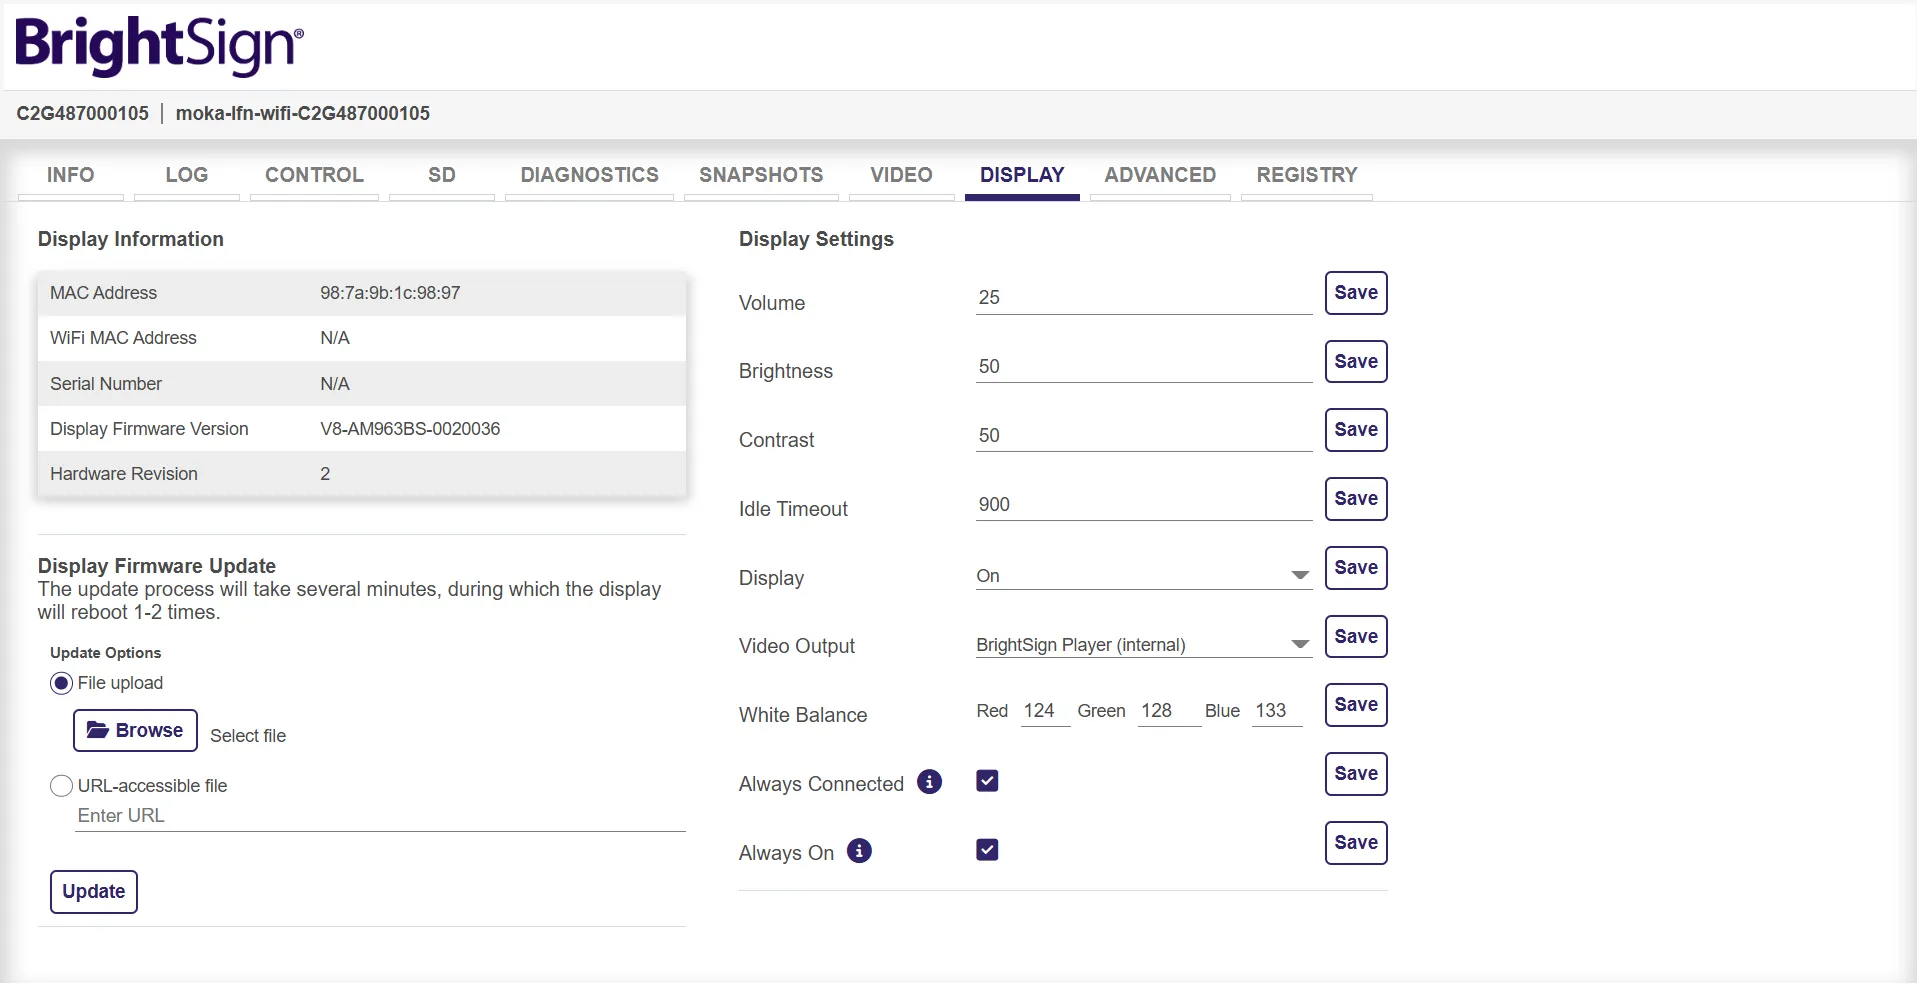Toggle the Always On checkbox
The image size is (1917, 985).
point(987,850)
